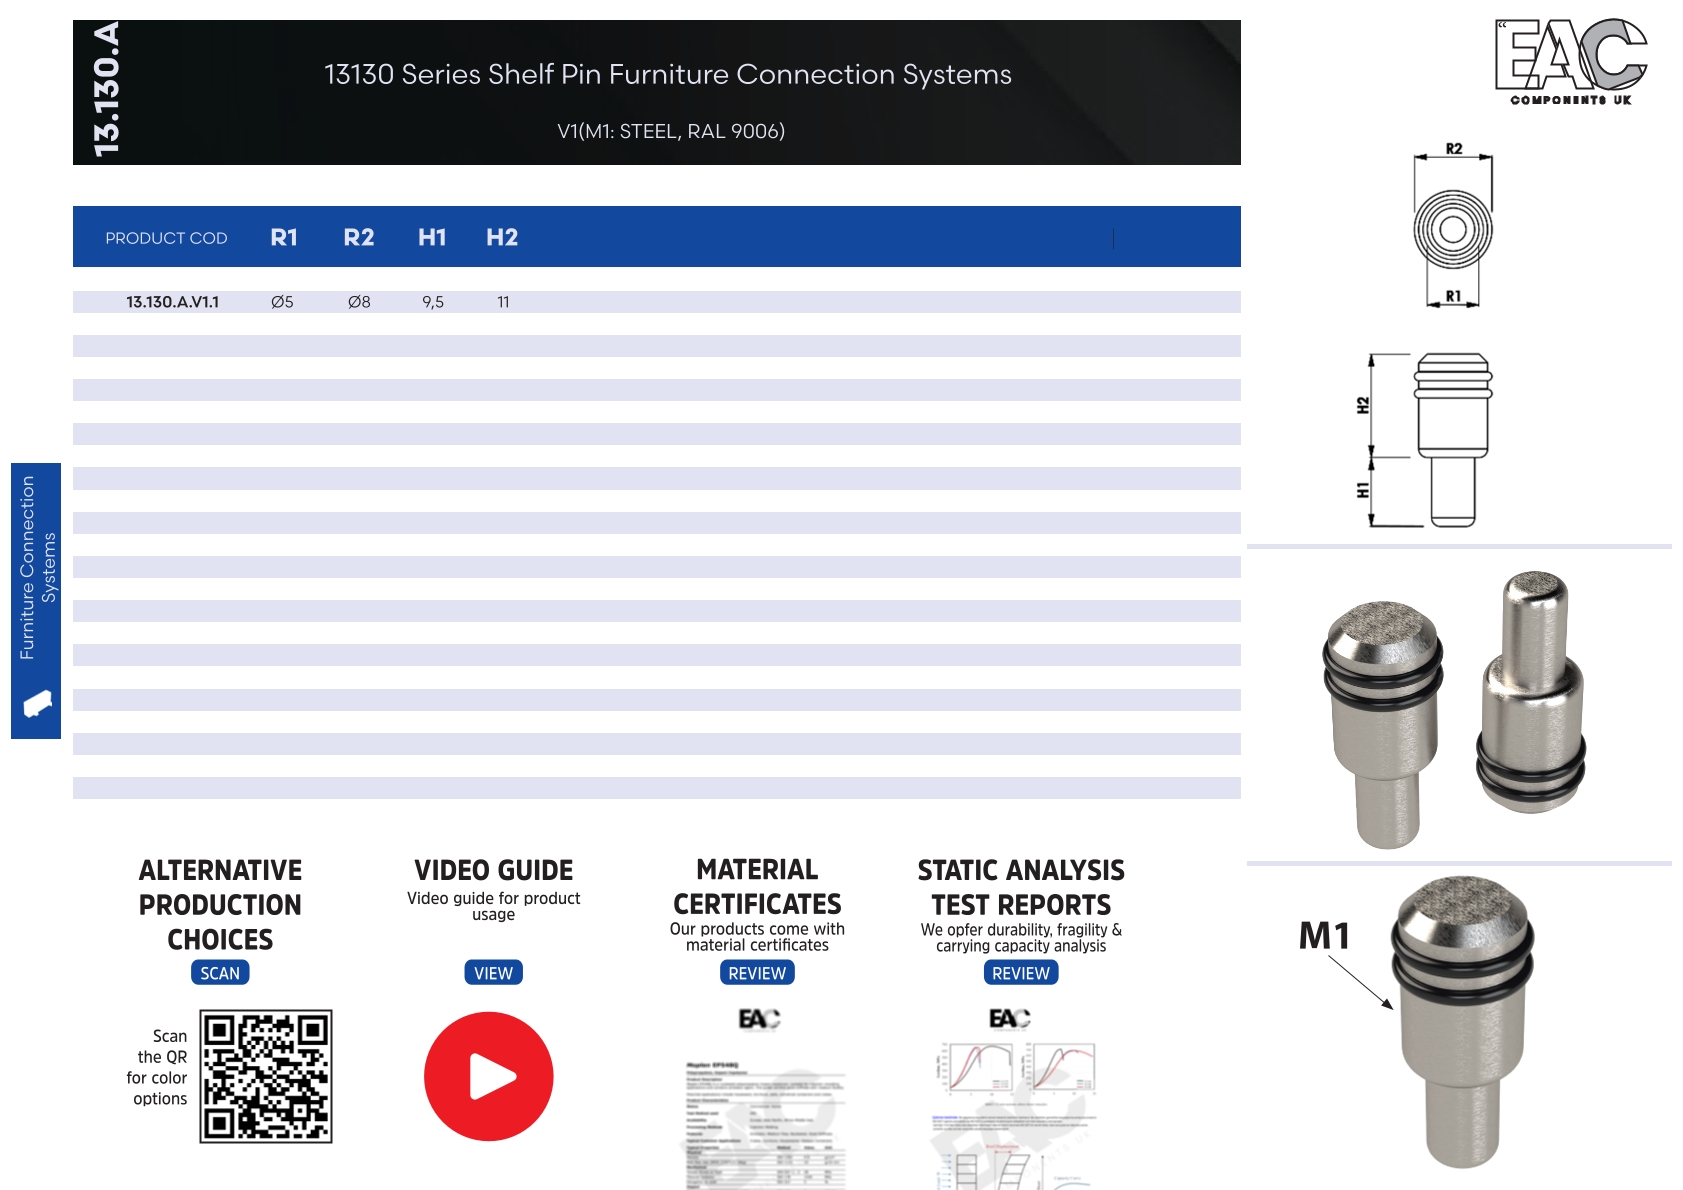
Task: Click the H2 column header
Action: pyautogui.click(x=502, y=237)
